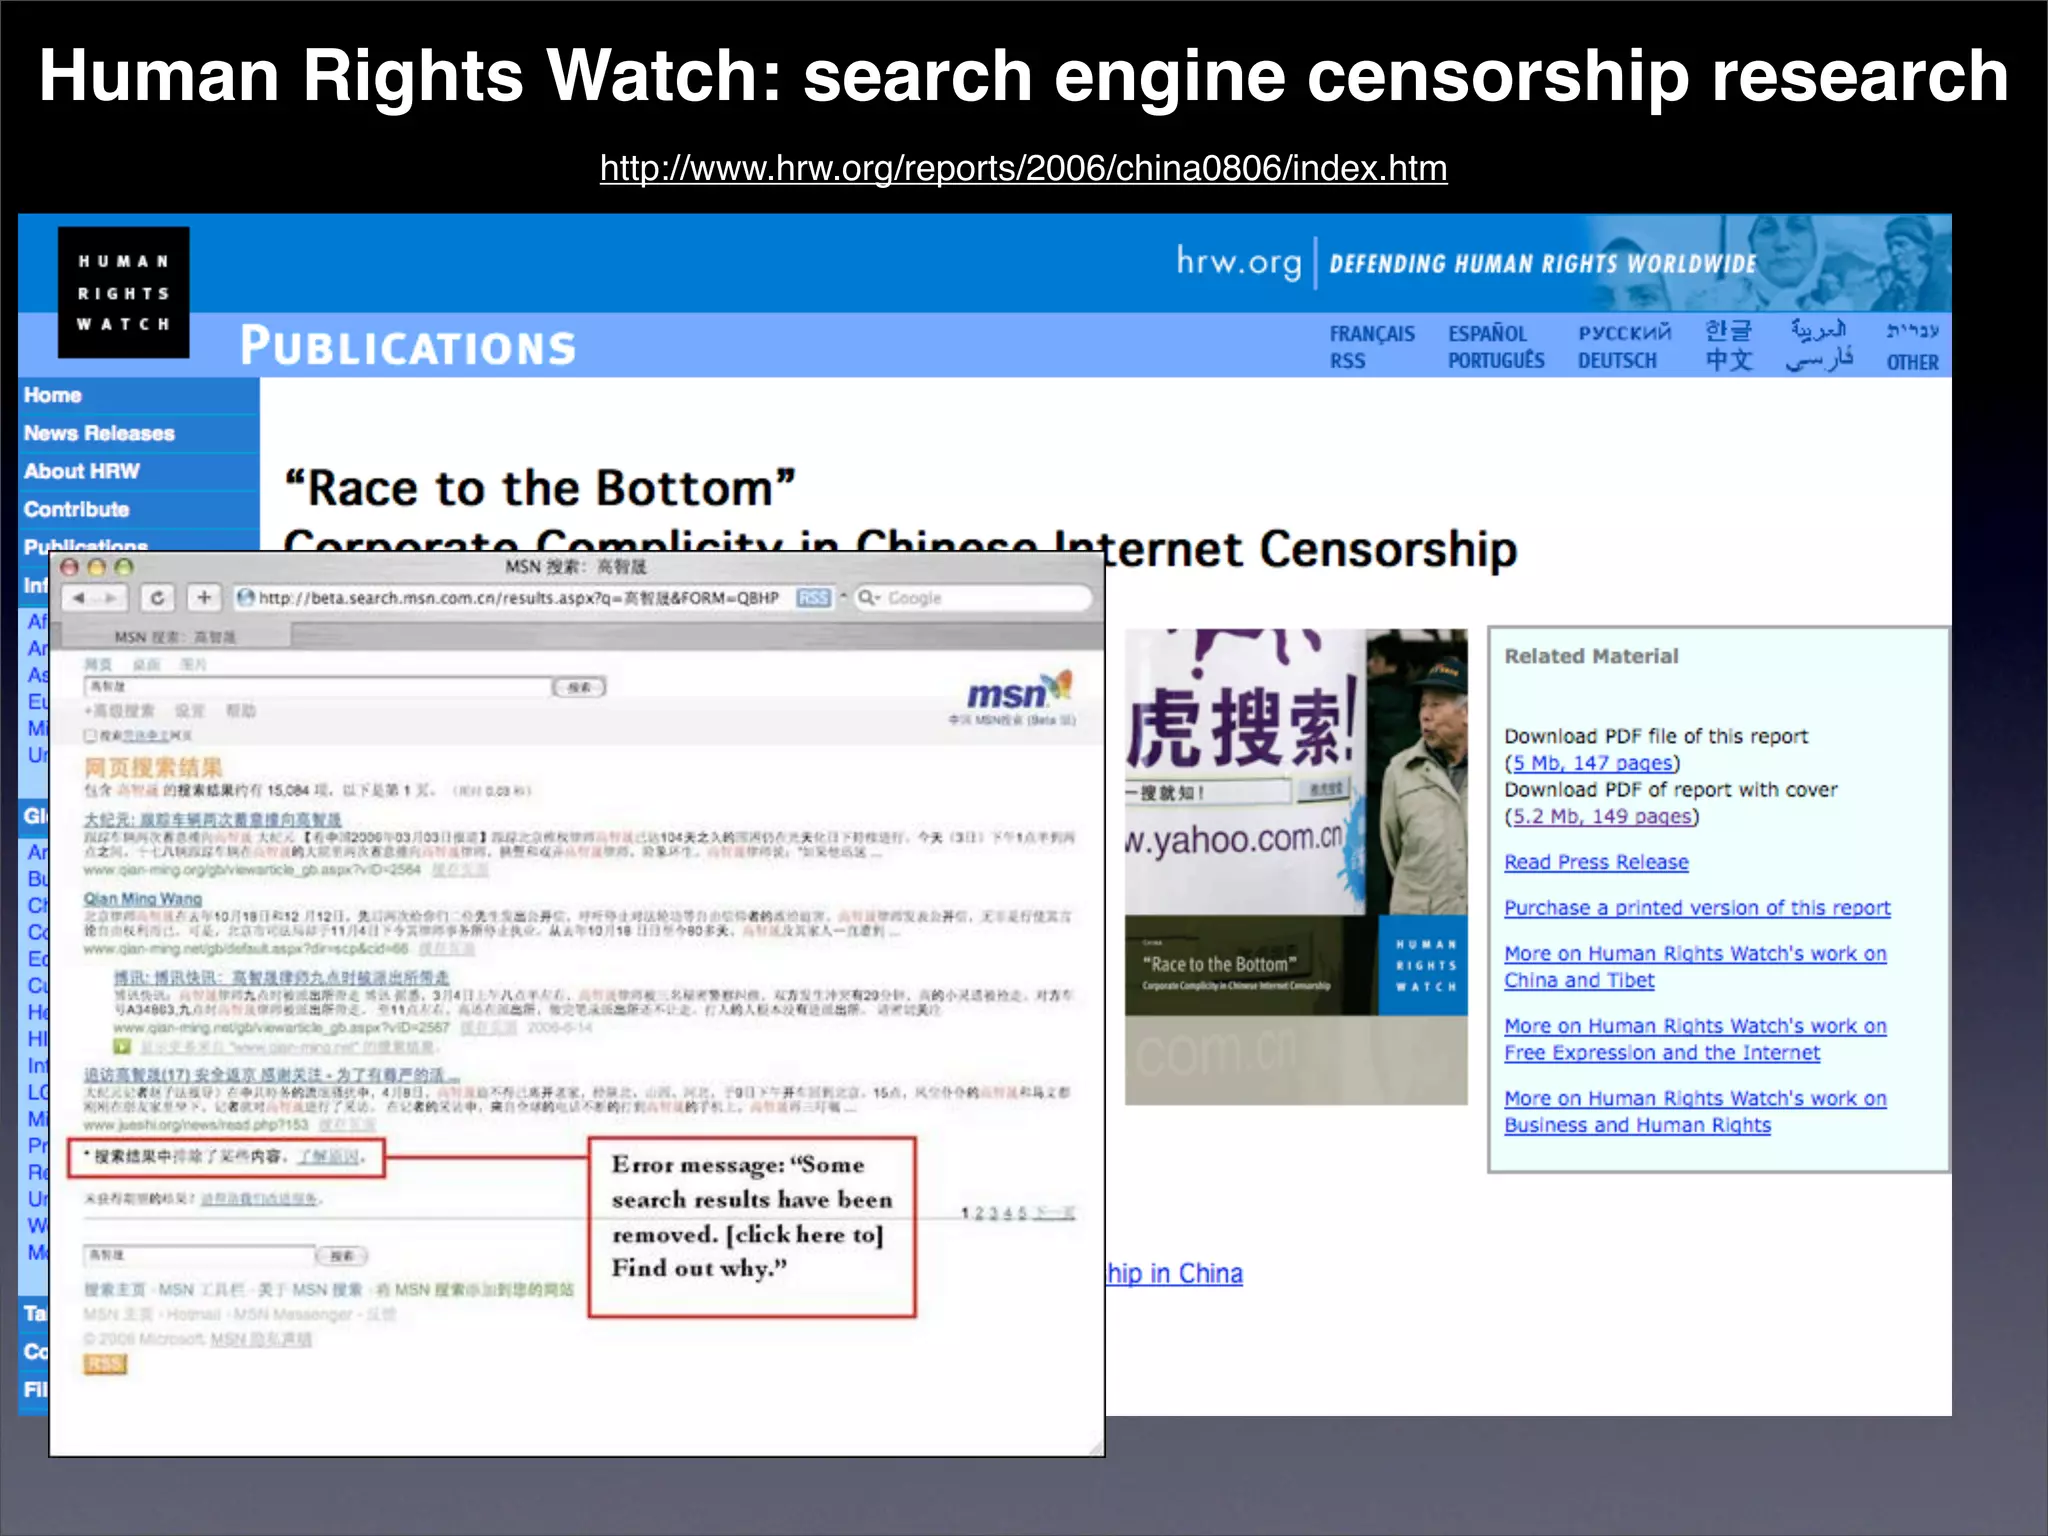
Task: Open the first 大纪元 search result
Action: (212, 819)
